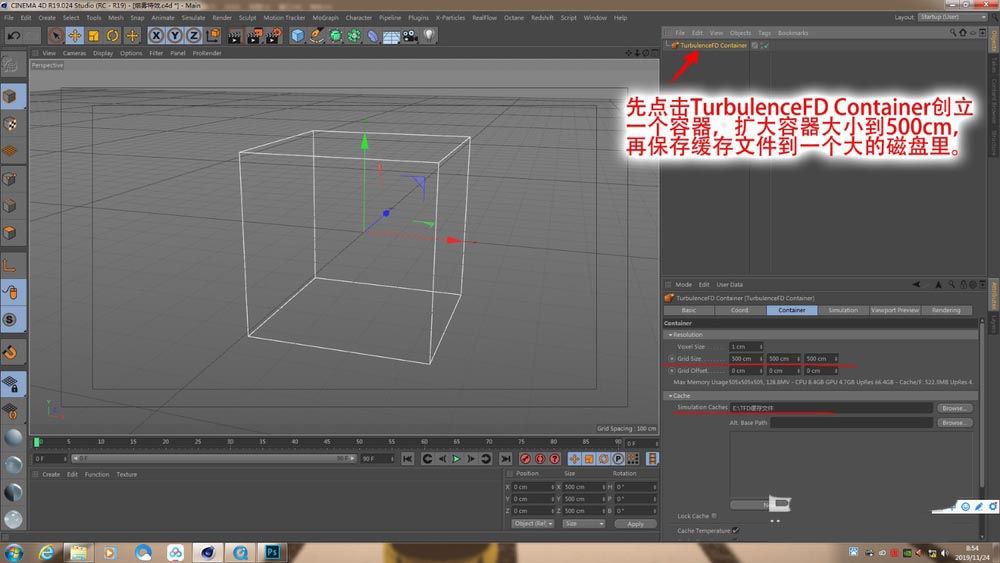1000x563 pixels.
Task: Enable Cache Temperature checkbox
Action: coord(735,530)
